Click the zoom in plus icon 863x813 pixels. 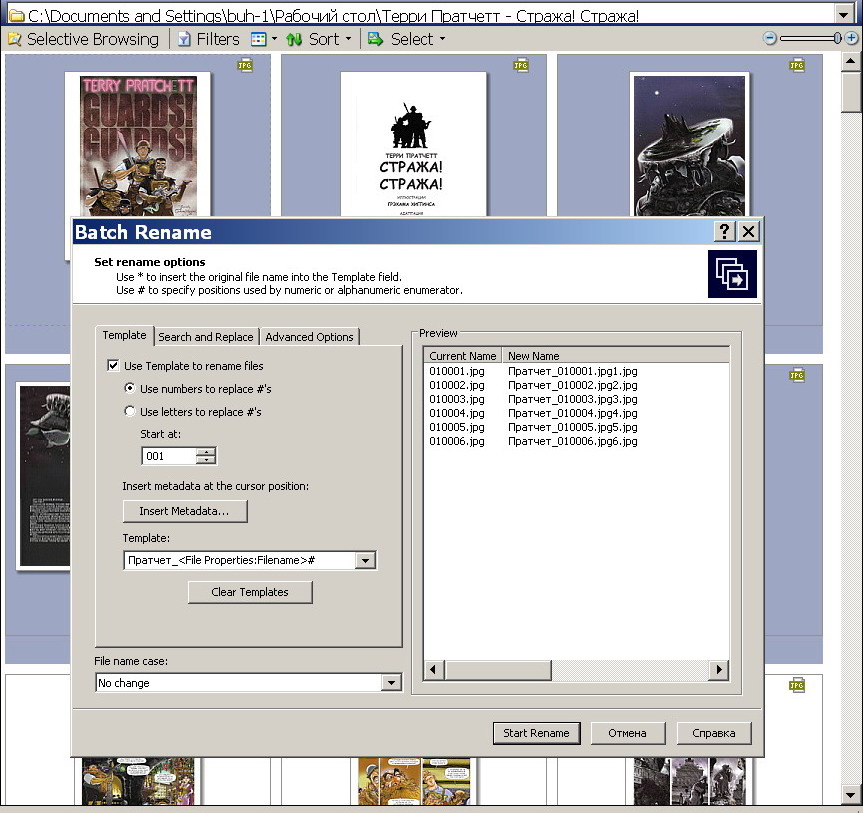pyautogui.click(x=851, y=38)
